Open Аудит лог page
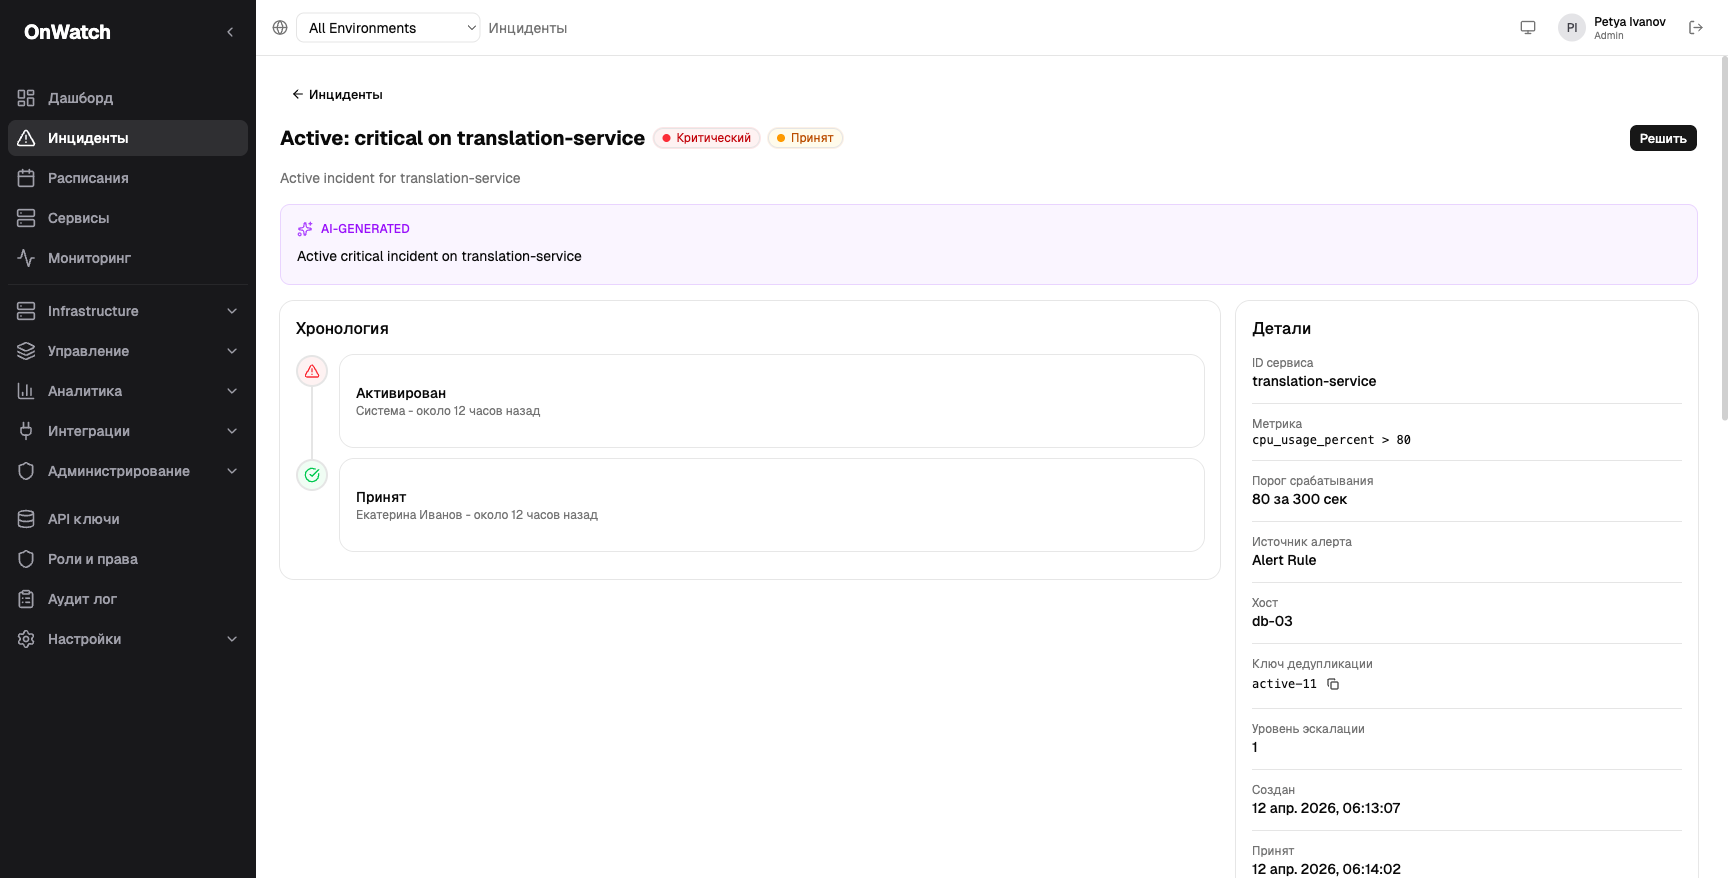1728x878 pixels. pyautogui.click(x=128, y=599)
